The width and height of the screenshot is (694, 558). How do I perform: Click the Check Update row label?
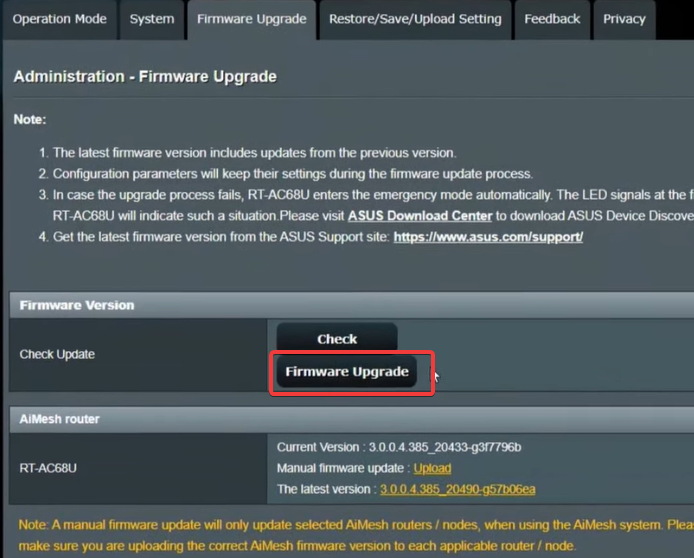click(57, 354)
